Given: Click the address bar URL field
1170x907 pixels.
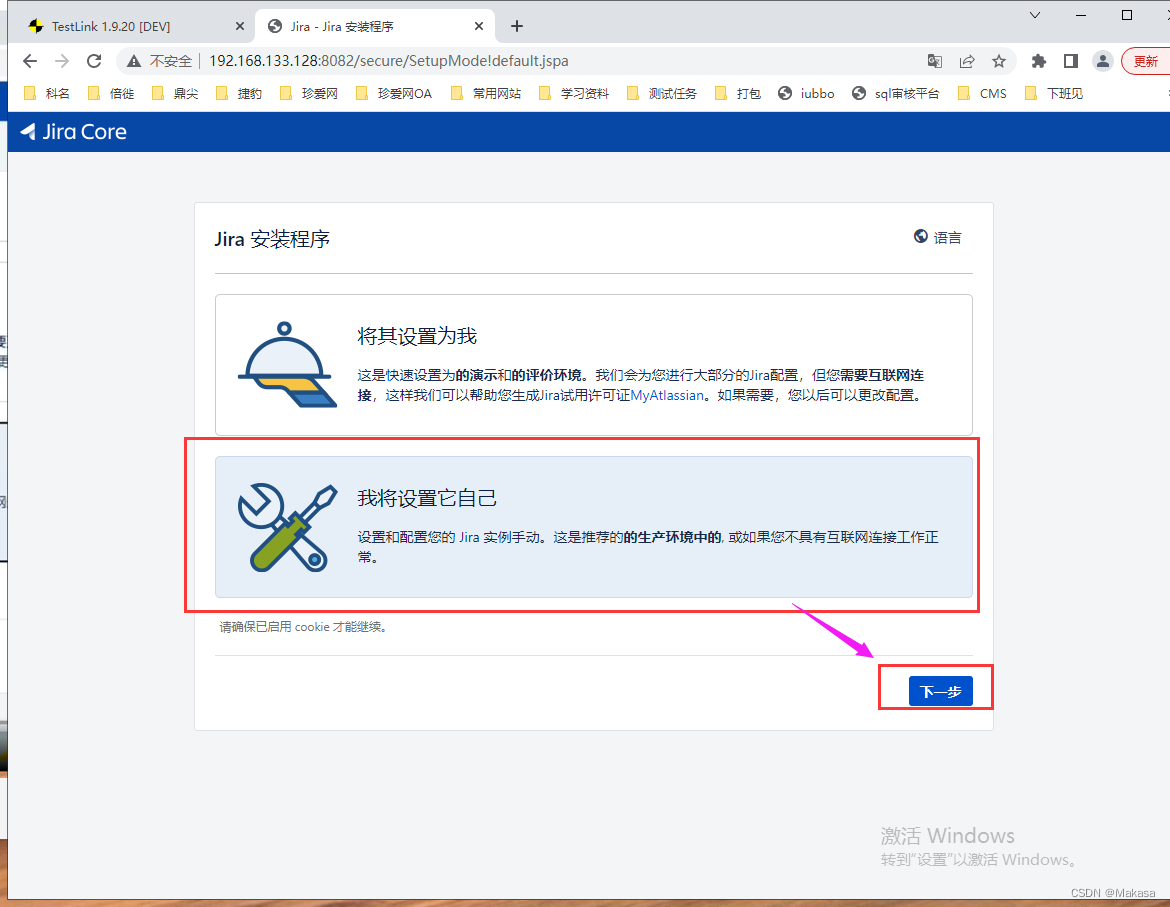Looking at the screenshot, I should pyautogui.click(x=388, y=61).
